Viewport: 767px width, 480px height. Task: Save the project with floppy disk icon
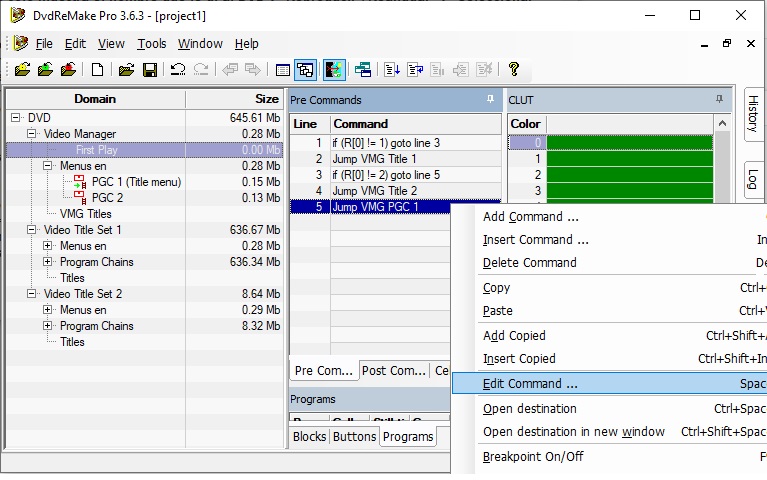click(x=150, y=69)
